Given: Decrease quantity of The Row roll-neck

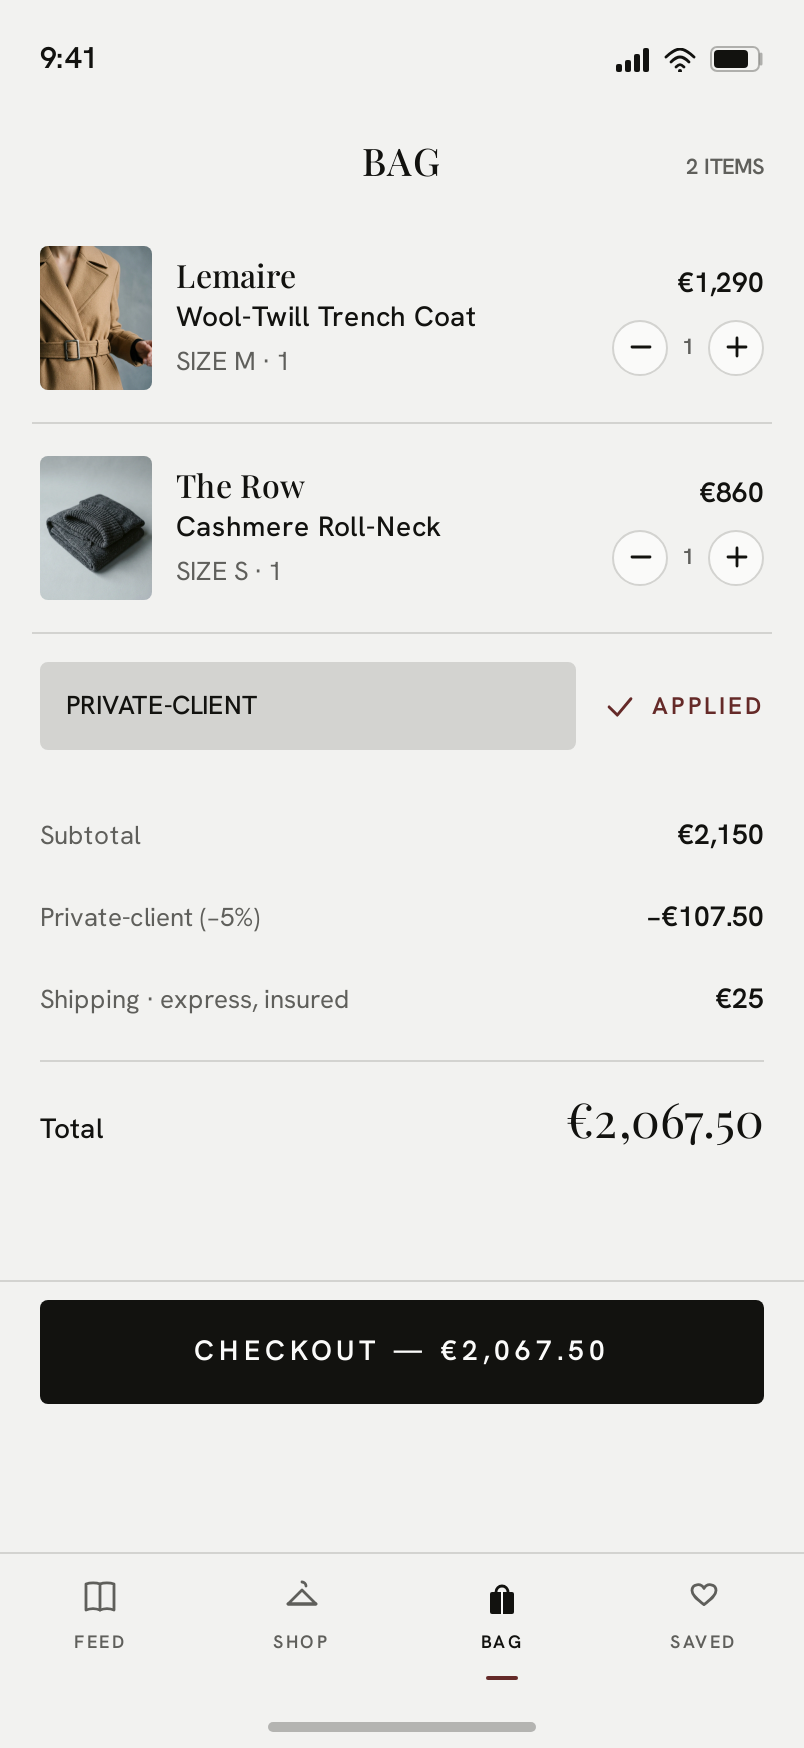Looking at the screenshot, I should pos(640,557).
